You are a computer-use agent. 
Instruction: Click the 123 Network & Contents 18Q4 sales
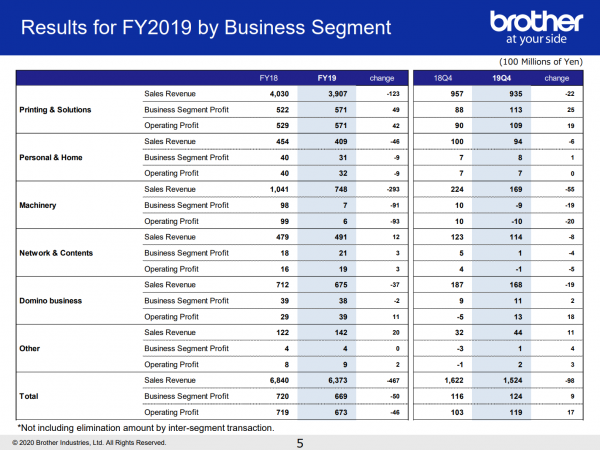pyautogui.click(x=457, y=237)
